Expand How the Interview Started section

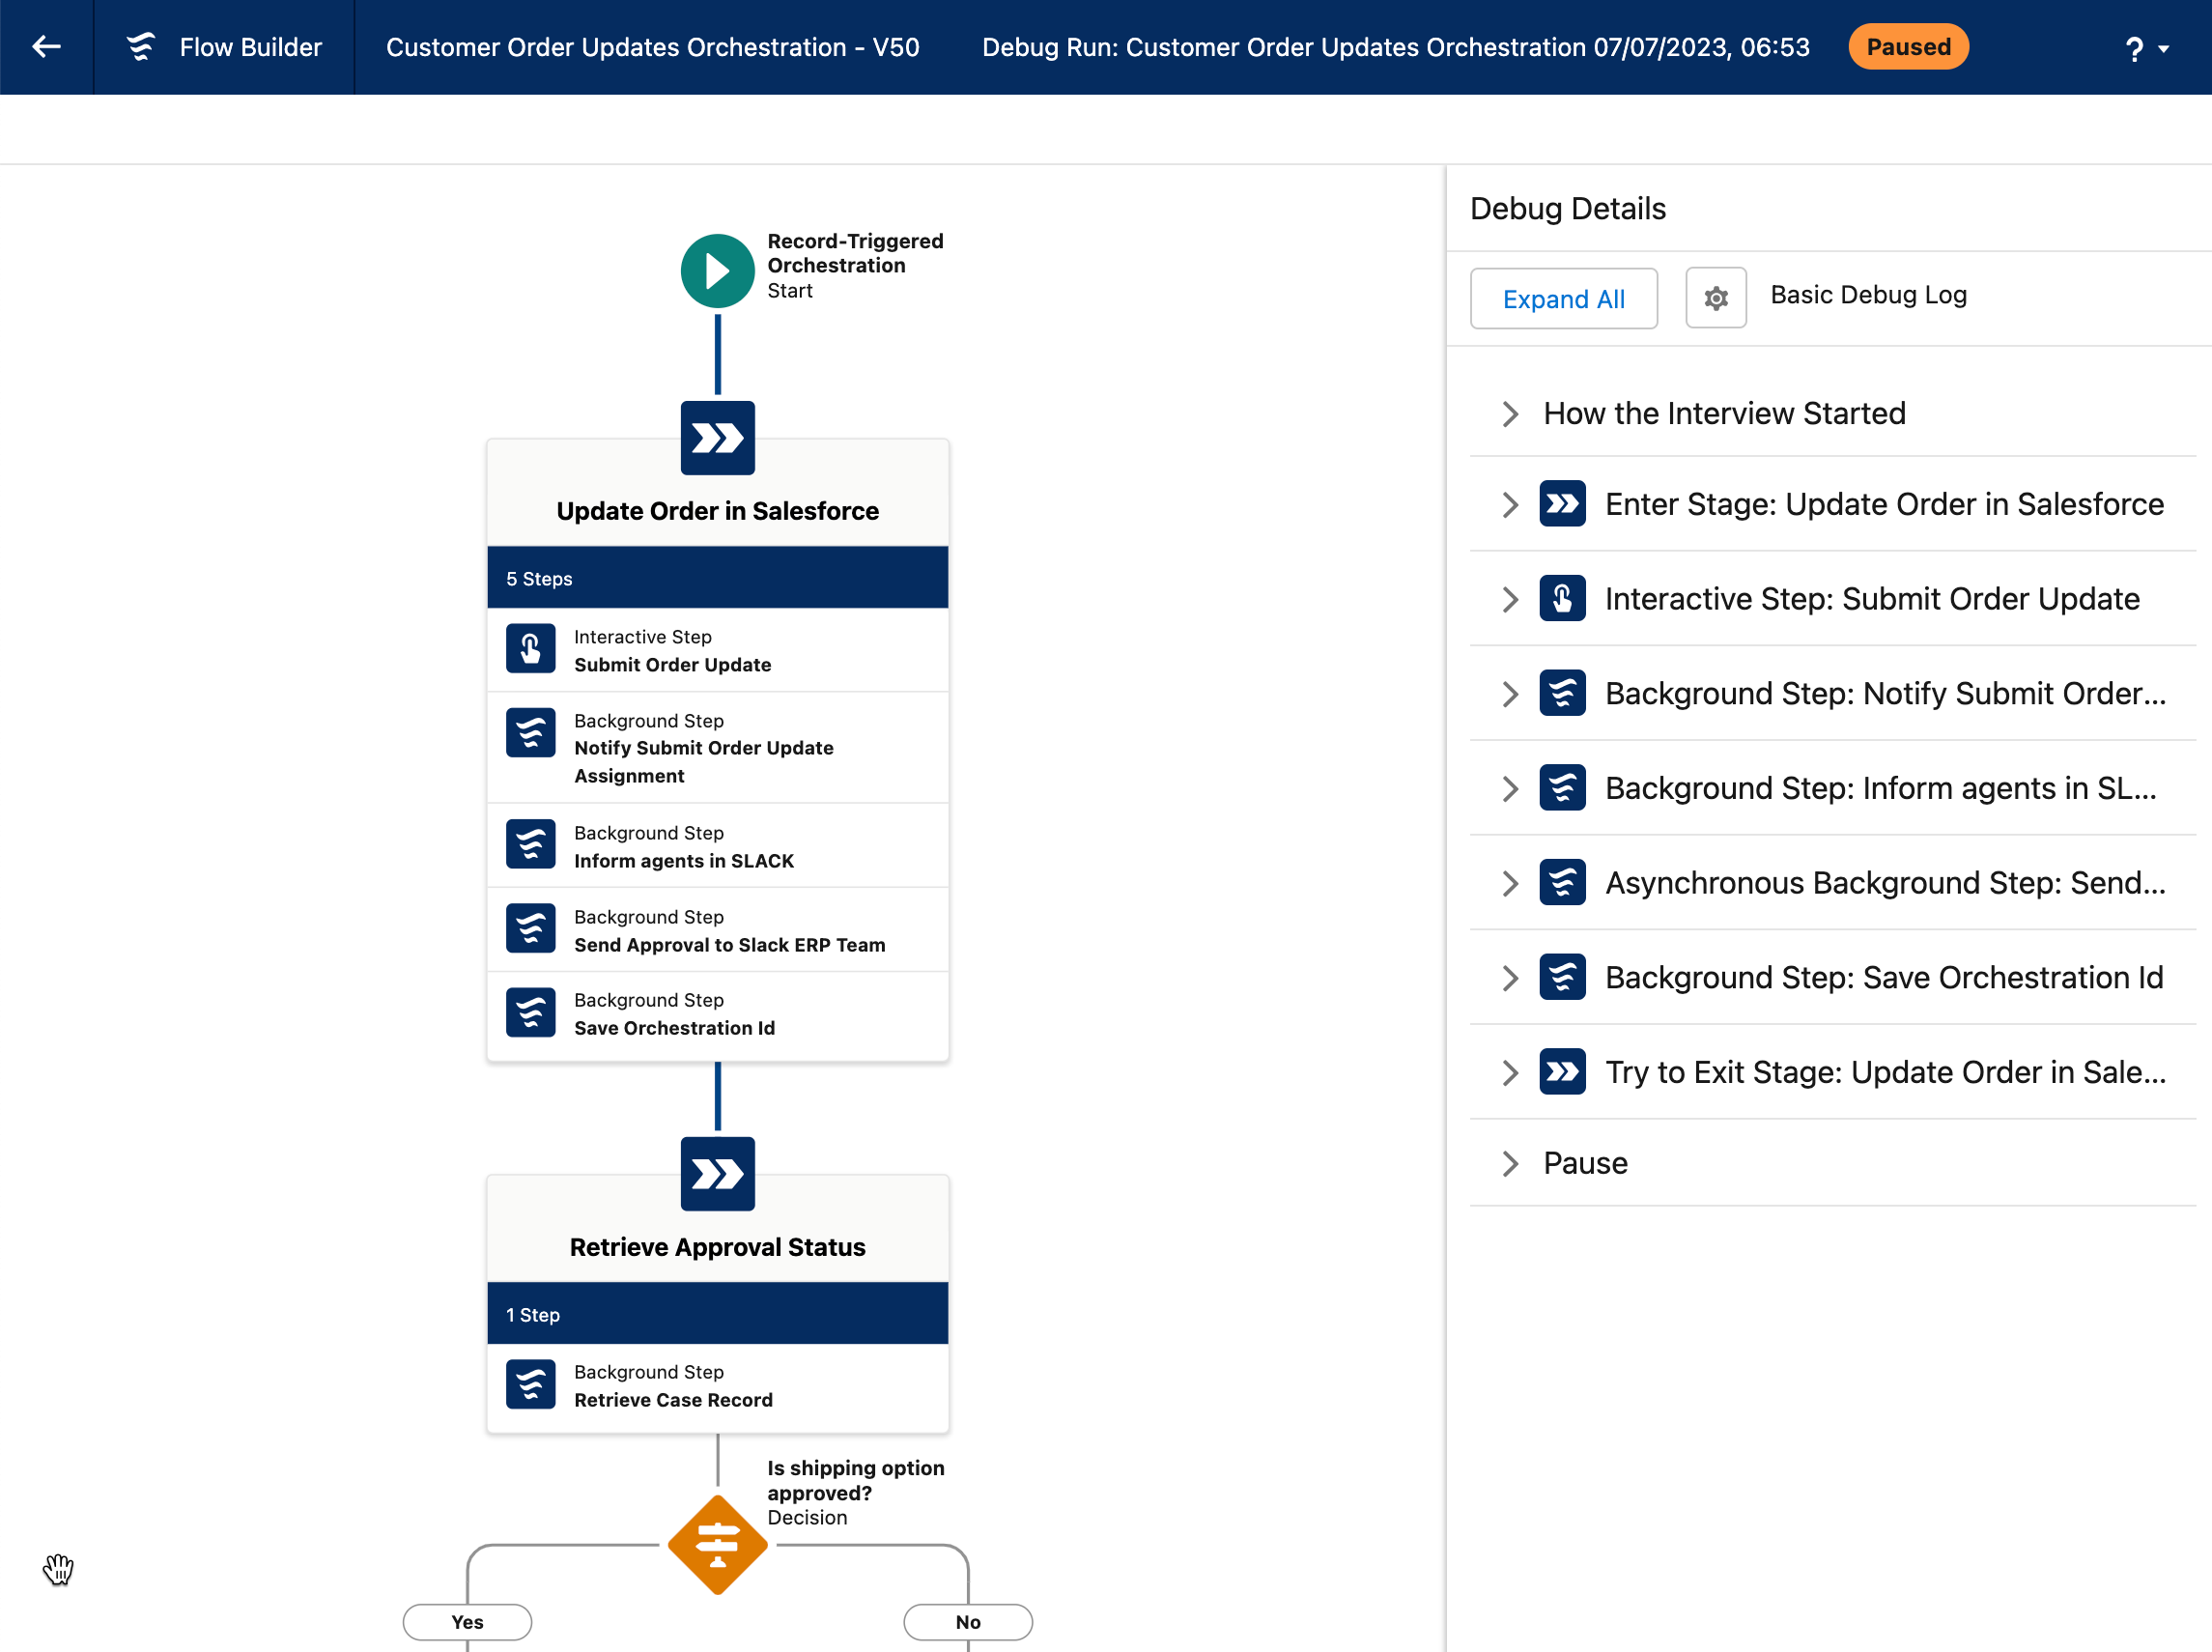point(1832,413)
